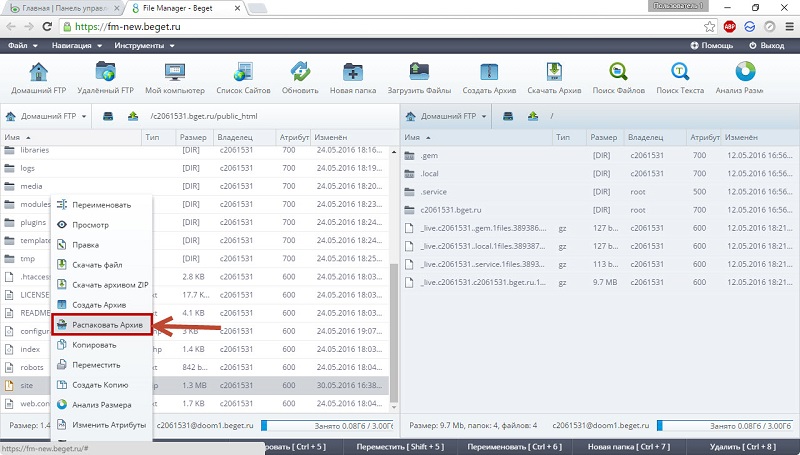This screenshot has width=800, height=455.
Task: Click left panel vertical scrollbar thumb
Action: [x=393, y=333]
